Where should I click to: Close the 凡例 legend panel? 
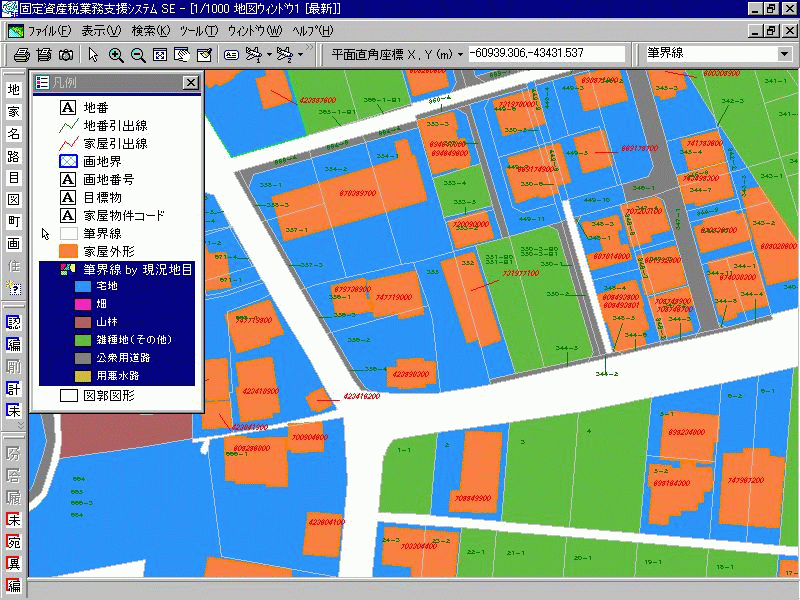point(190,83)
